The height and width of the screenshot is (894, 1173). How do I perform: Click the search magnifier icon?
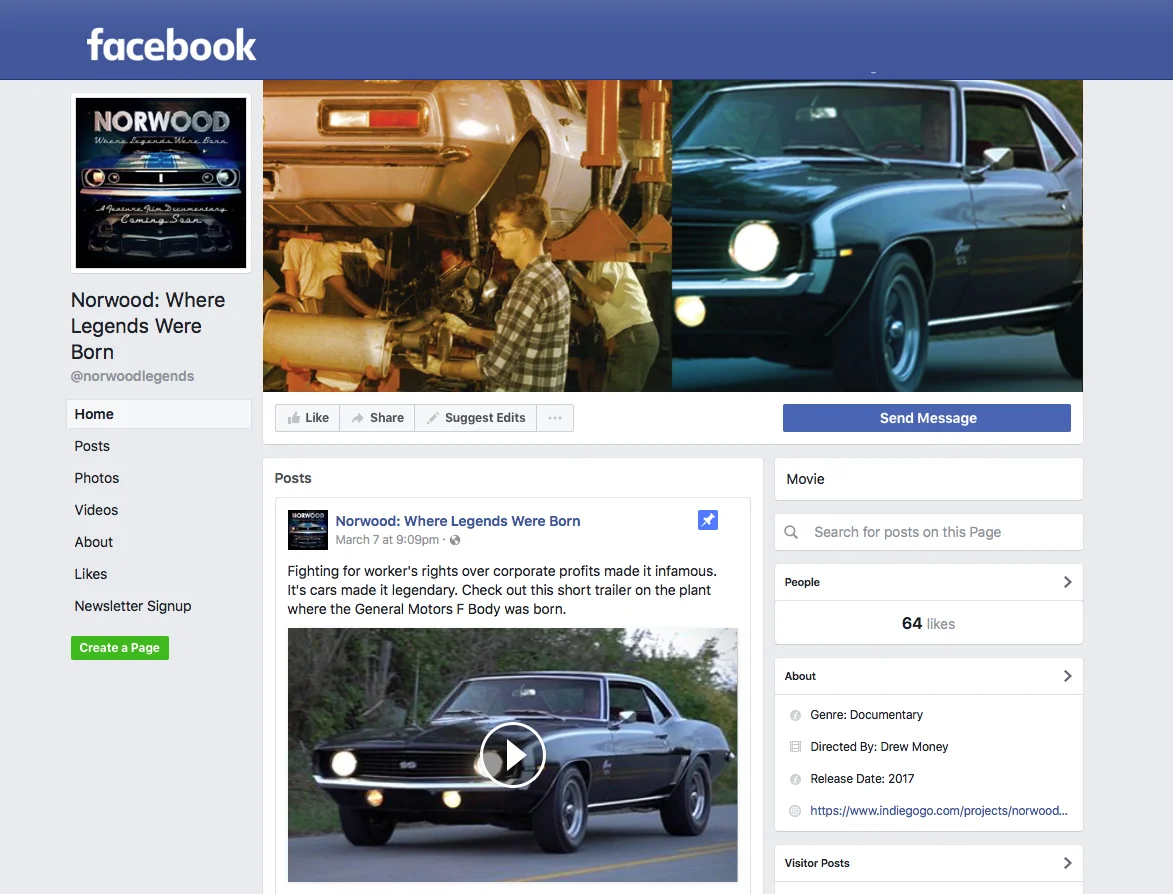coord(791,532)
